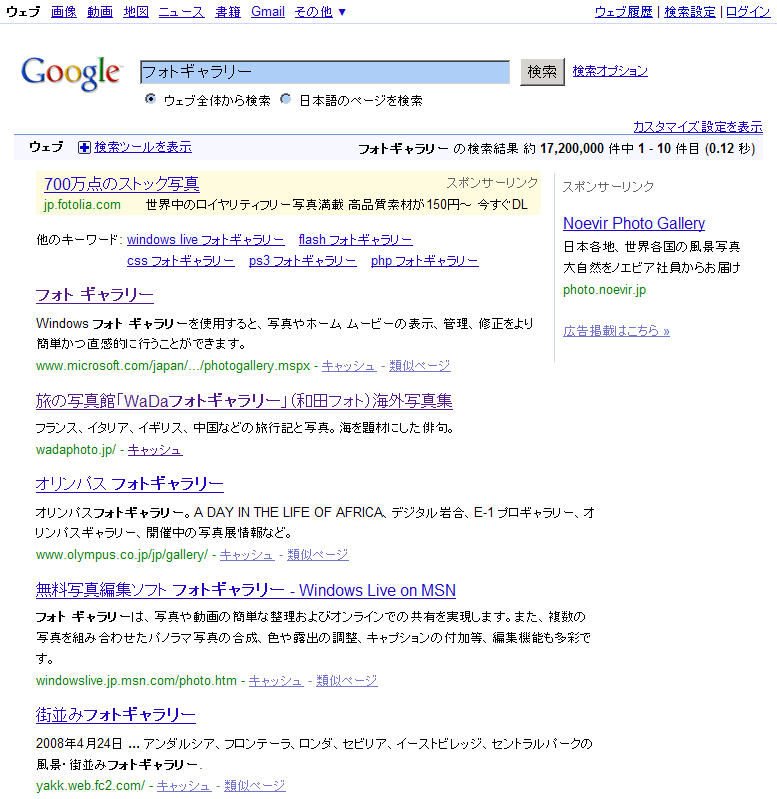Open the Windows Live on MSN result title
777x799 pixels.
[246, 590]
